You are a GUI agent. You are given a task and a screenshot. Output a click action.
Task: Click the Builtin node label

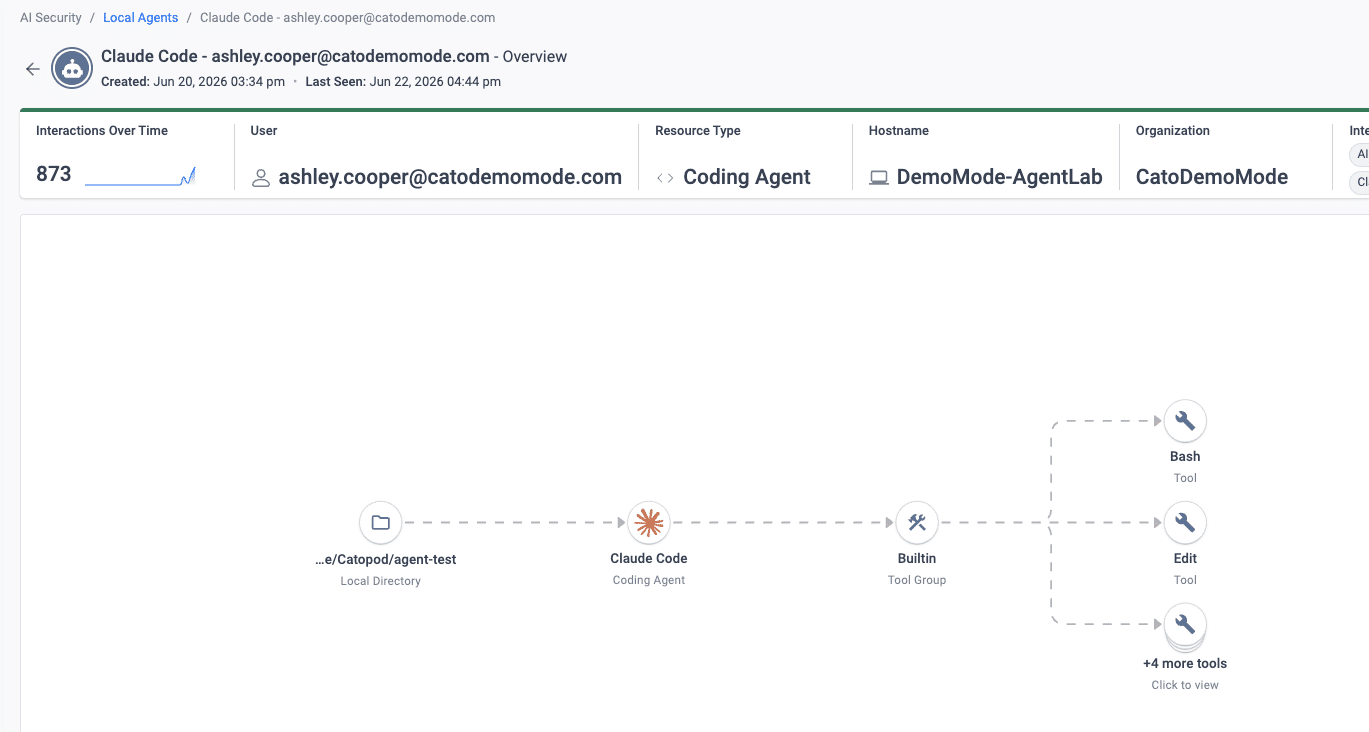pos(917,559)
